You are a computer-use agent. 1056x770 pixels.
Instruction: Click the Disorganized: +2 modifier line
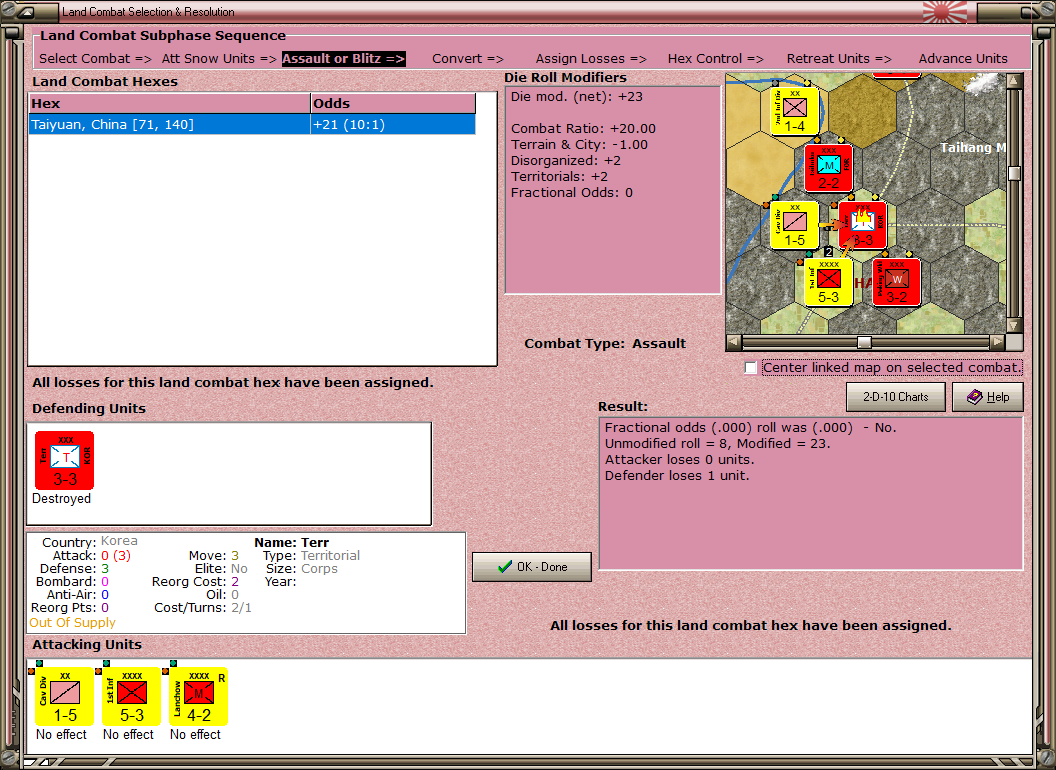(566, 161)
